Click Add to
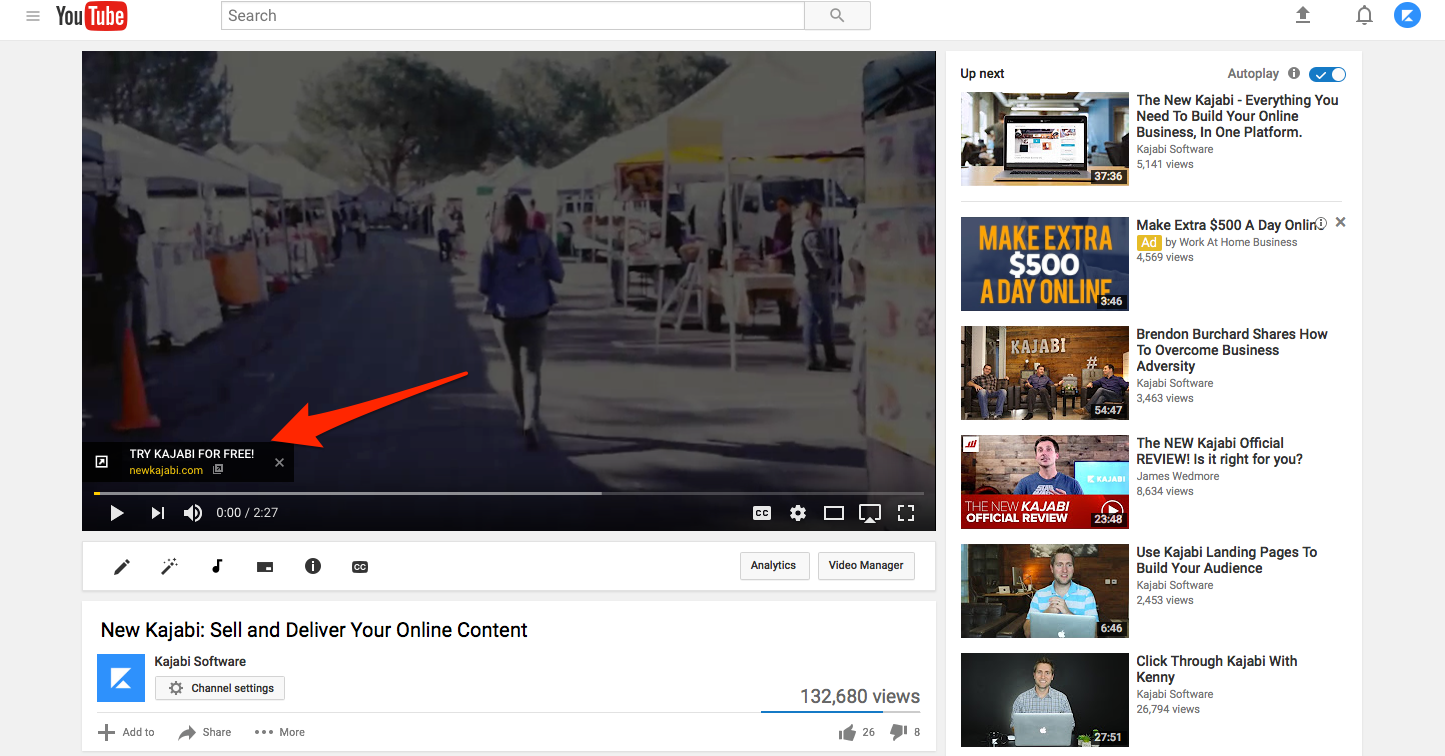1445x756 pixels. (126, 732)
